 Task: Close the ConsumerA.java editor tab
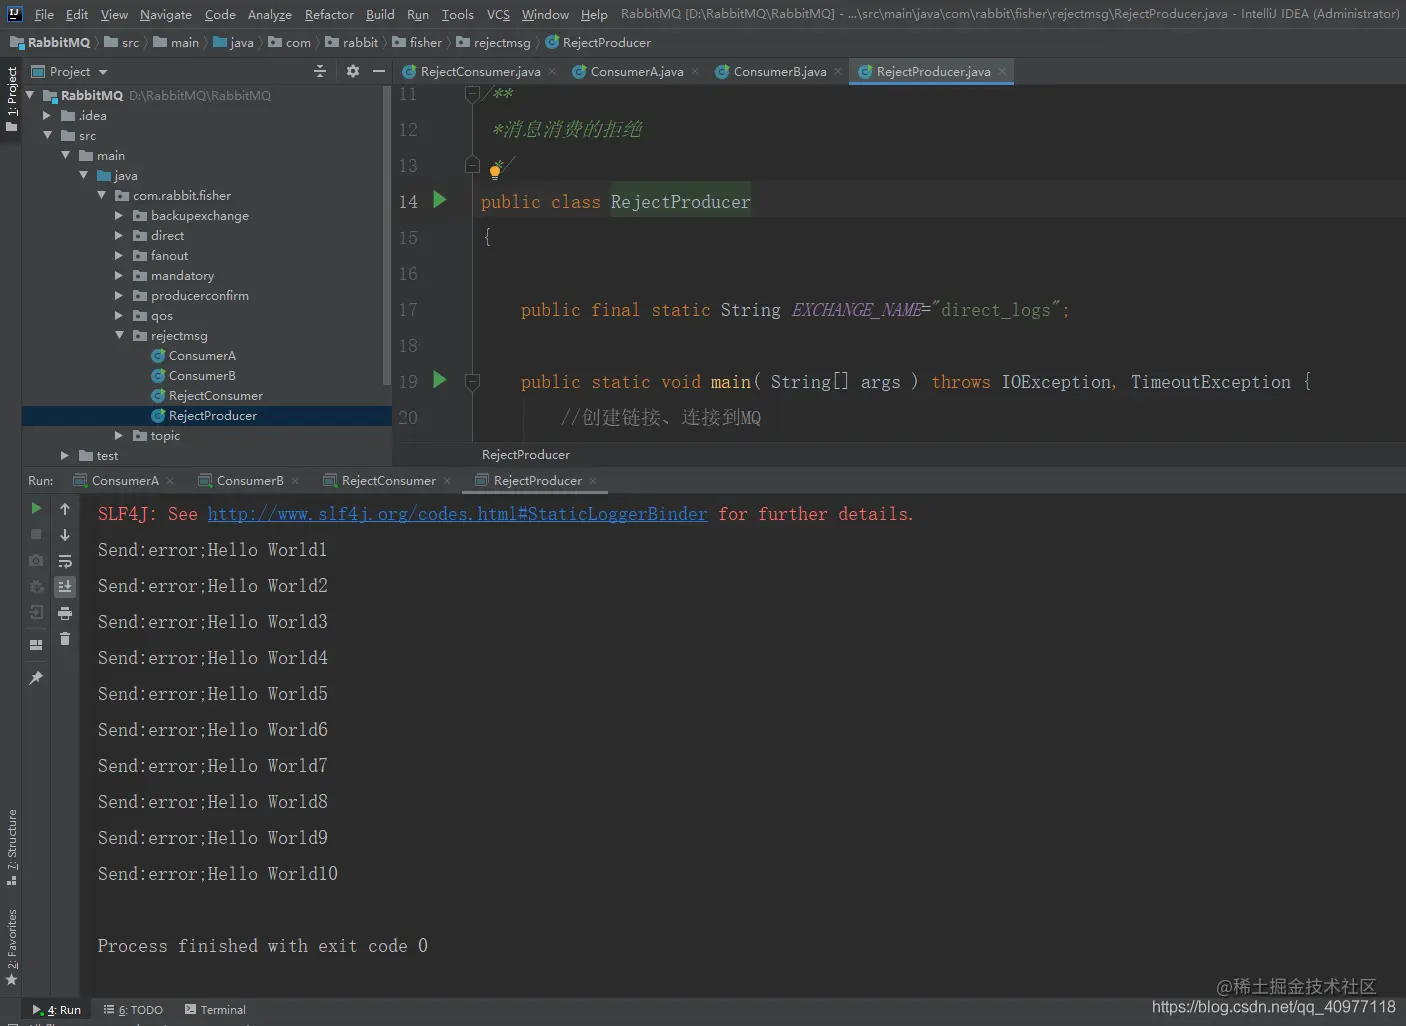pos(695,72)
